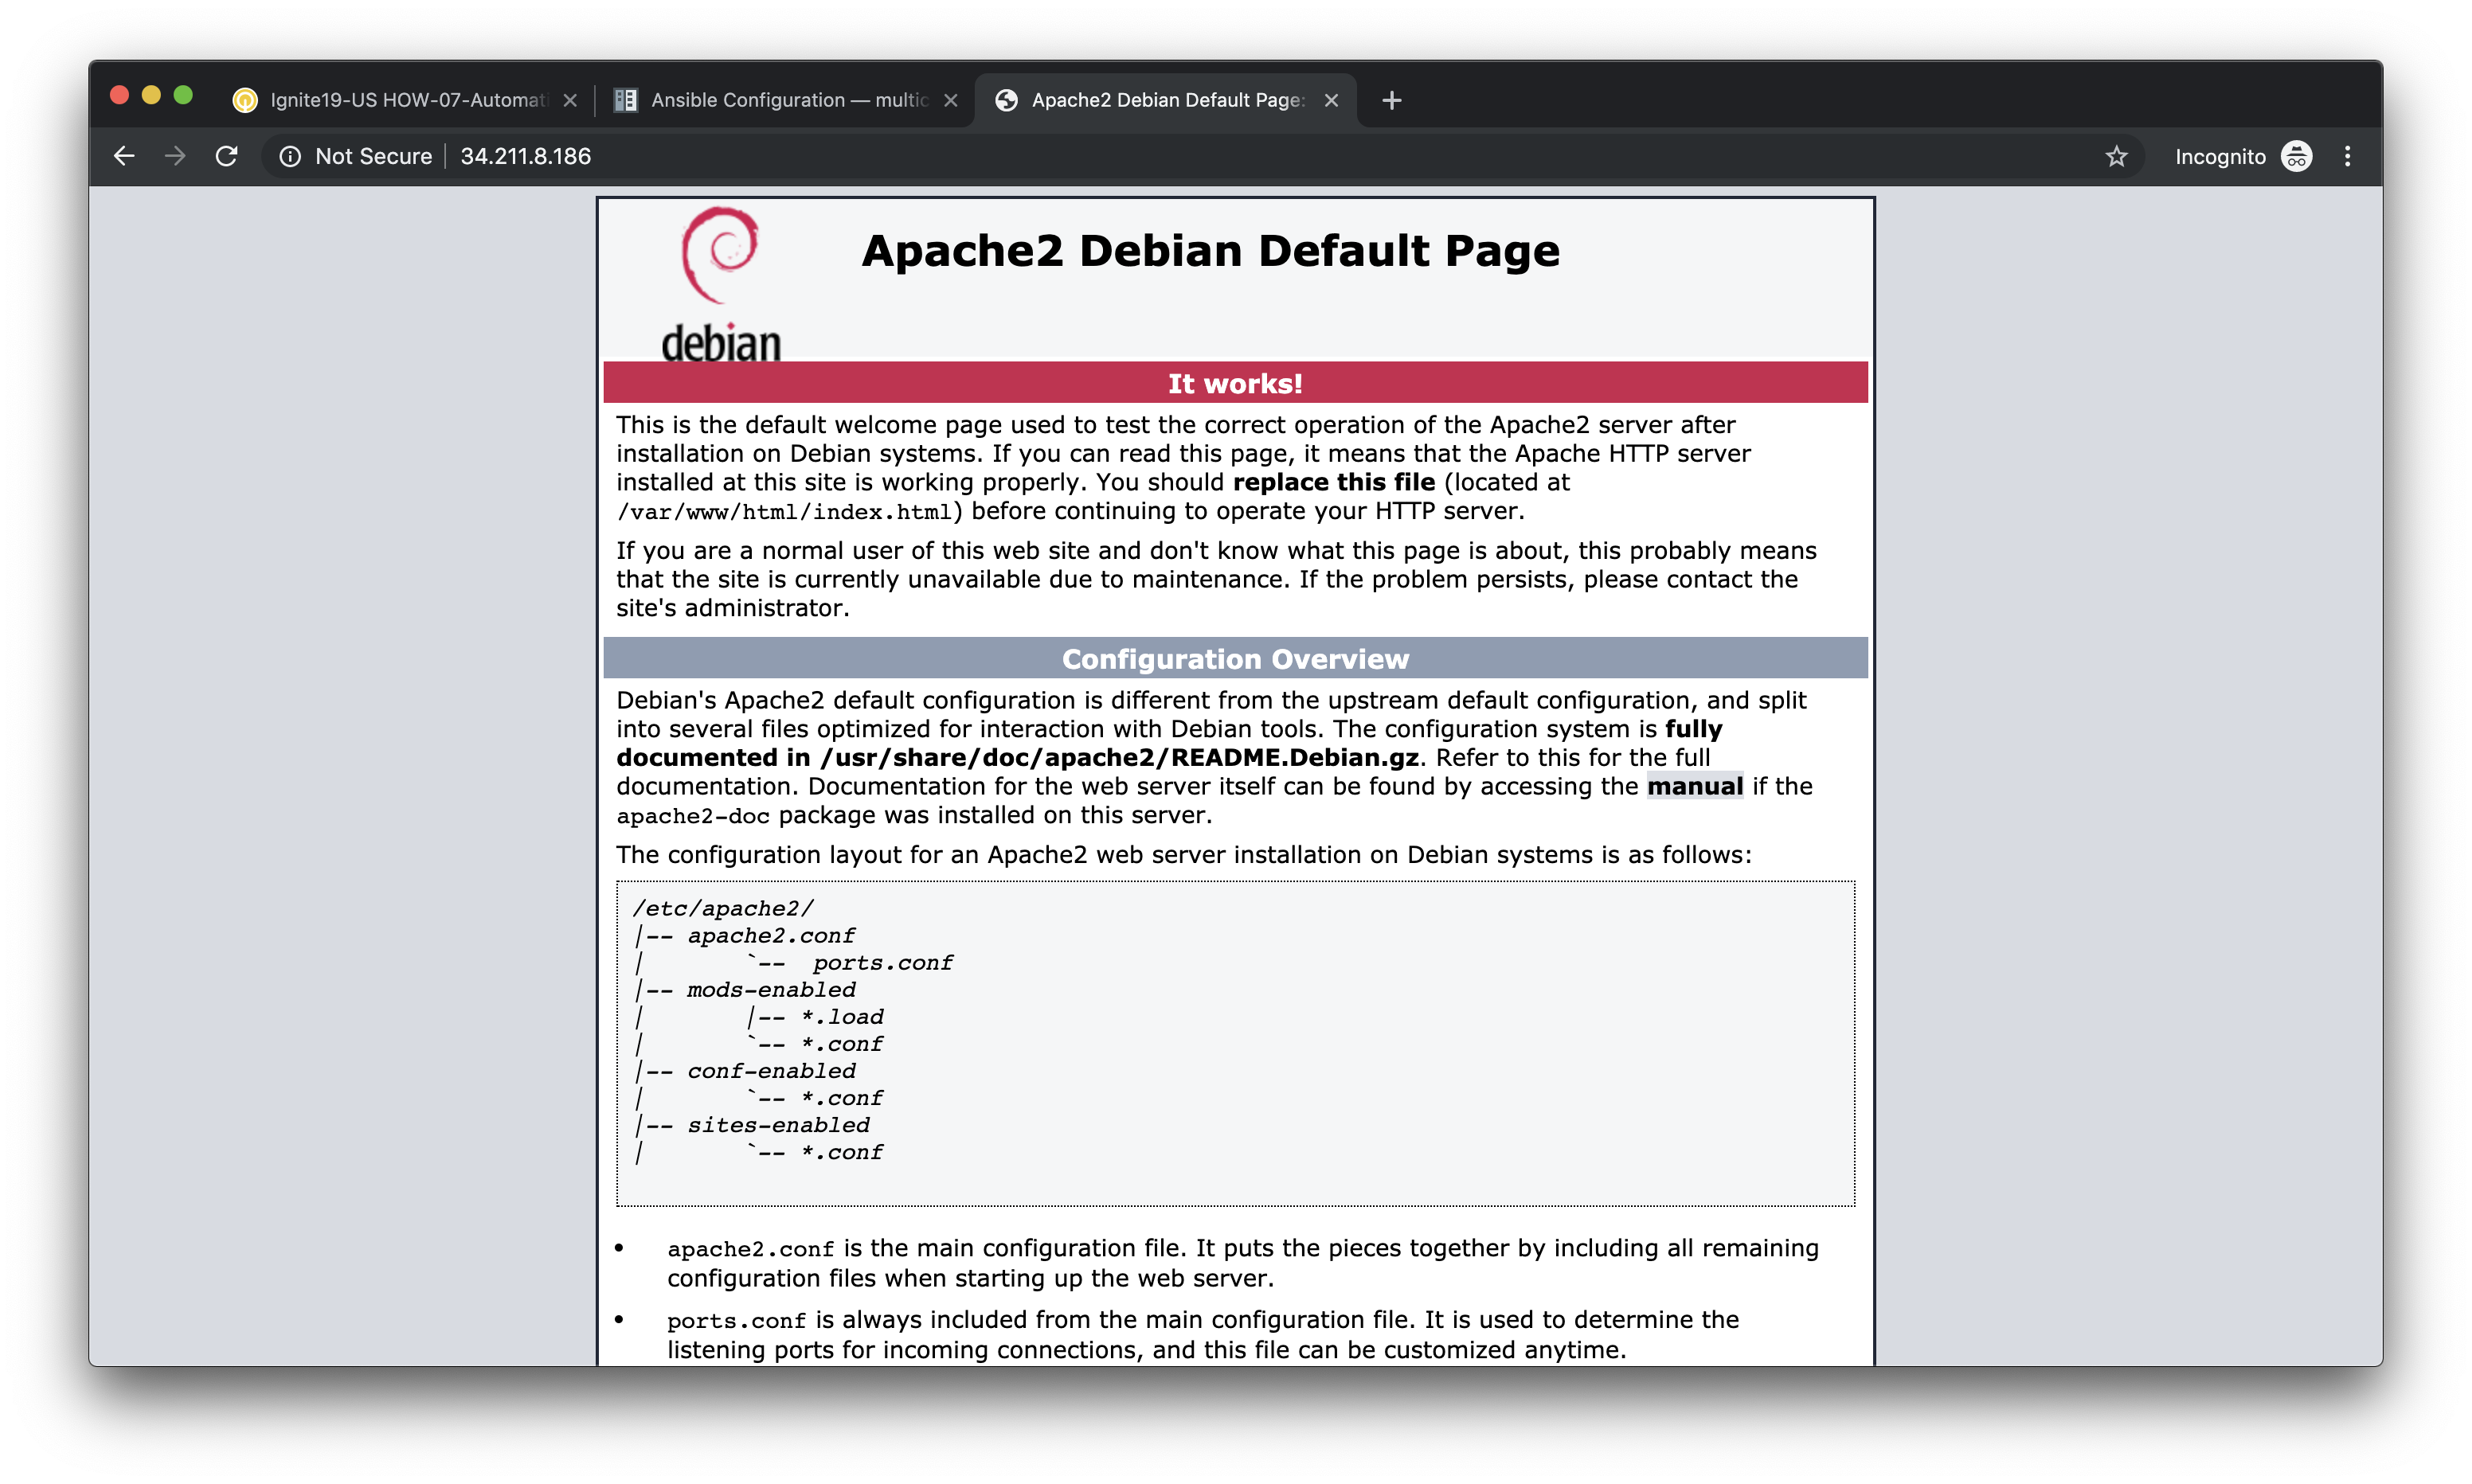Screen dimensions: 2472x1484
Task: Bookmark this page with the star
Action: point(2116,157)
